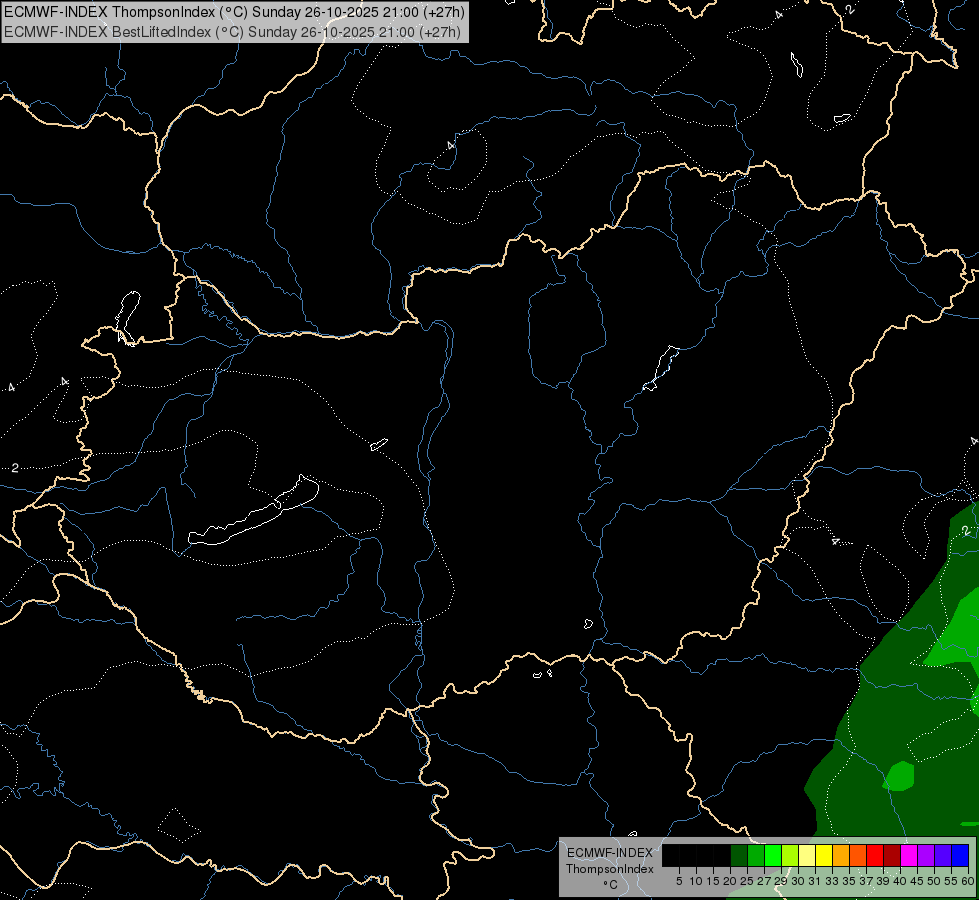Click the ThompsonIndex title line at top
Image resolution: width=979 pixels, height=900 pixels.
coord(234,12)
